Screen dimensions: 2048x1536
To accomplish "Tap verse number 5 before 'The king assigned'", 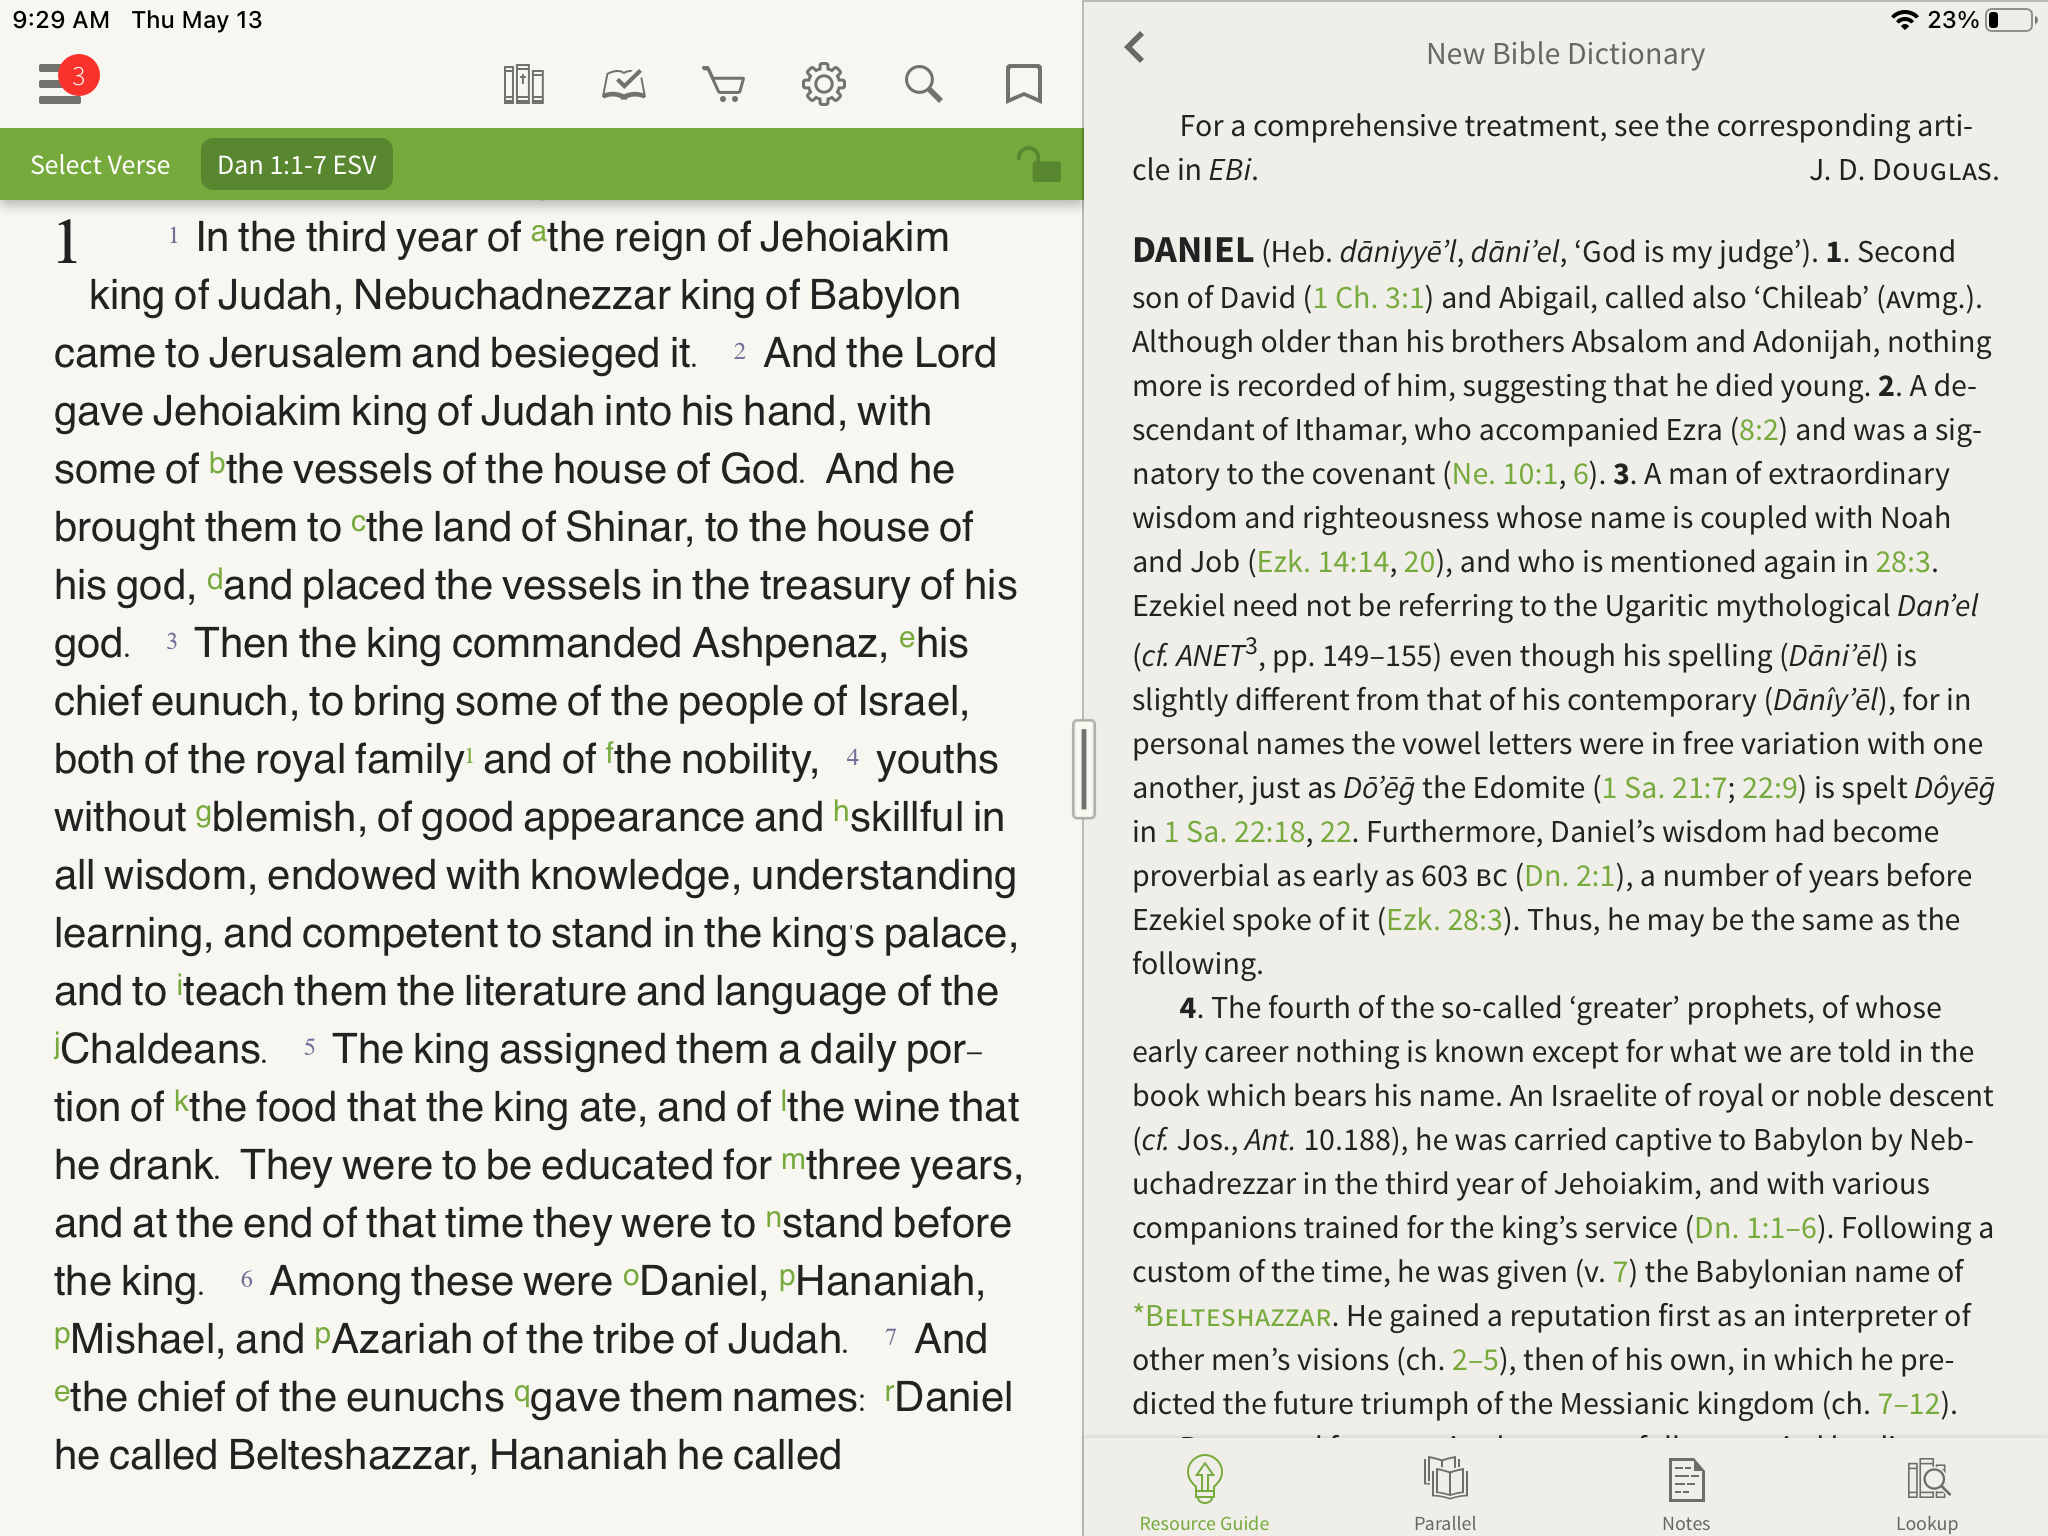I will 309,1047.
